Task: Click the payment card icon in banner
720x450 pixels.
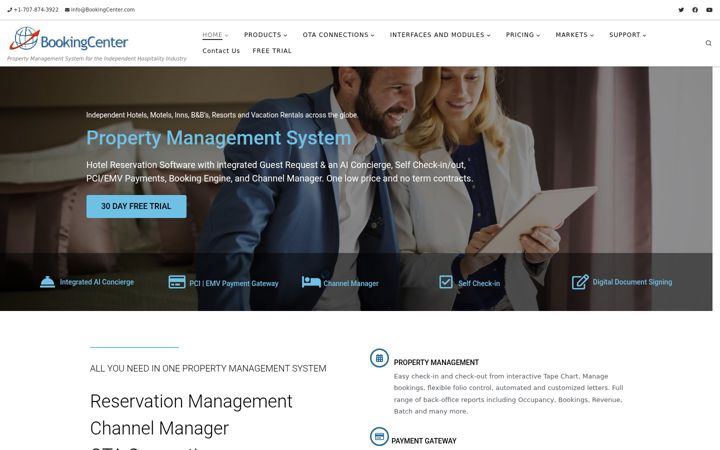Action: (x=177, y=282)
